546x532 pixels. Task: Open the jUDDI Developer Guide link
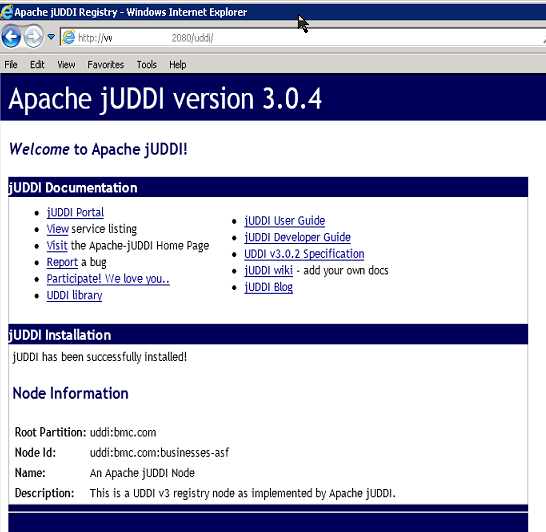click(x=297, y=237)
